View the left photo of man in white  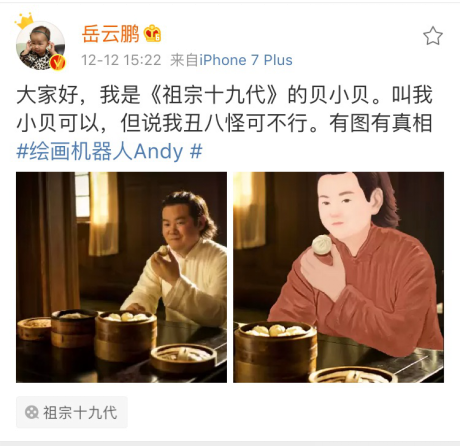[121, 277]
